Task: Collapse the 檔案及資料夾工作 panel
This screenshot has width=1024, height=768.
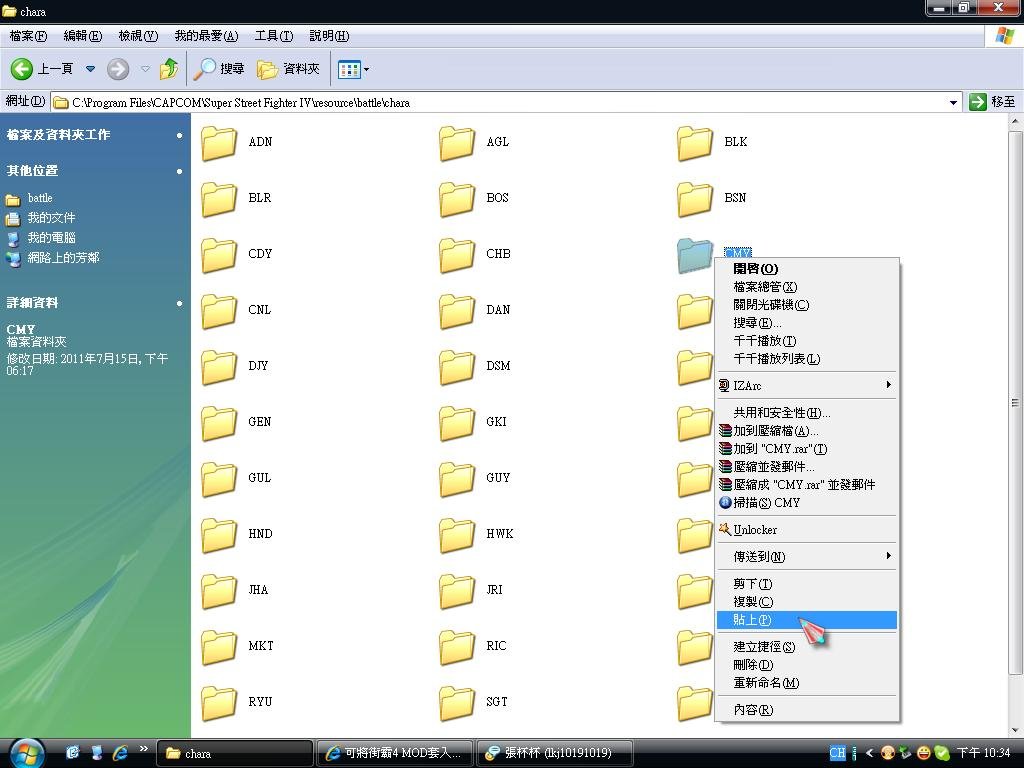Action: [x=180, y=135]
